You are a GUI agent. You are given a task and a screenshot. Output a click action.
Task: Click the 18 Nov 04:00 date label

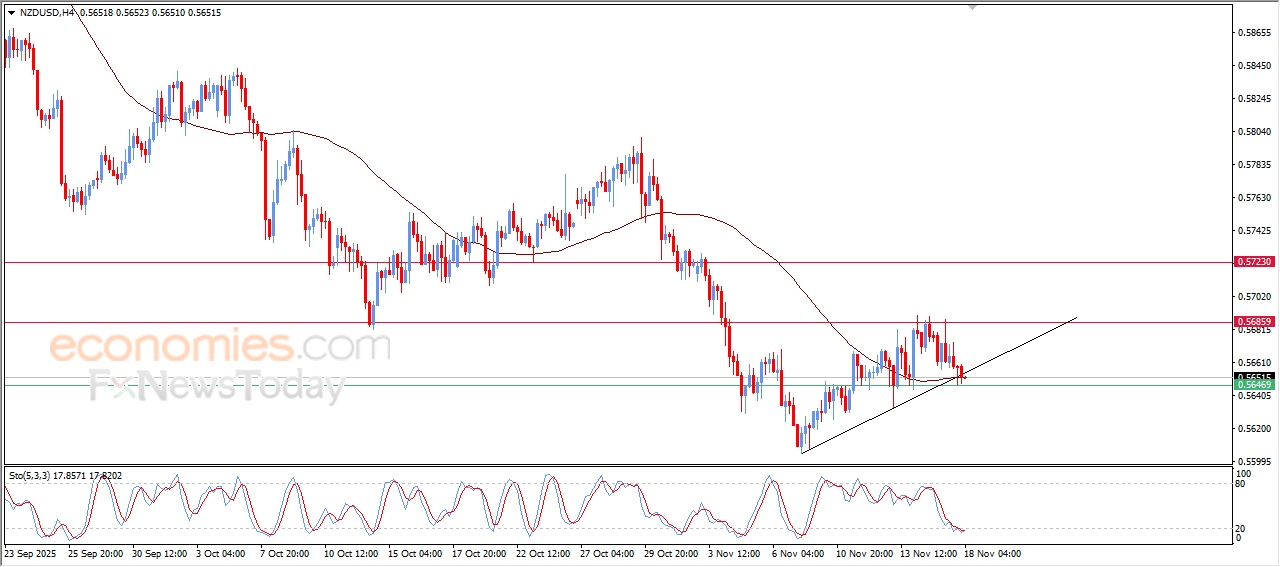click(x=991, y=553)
